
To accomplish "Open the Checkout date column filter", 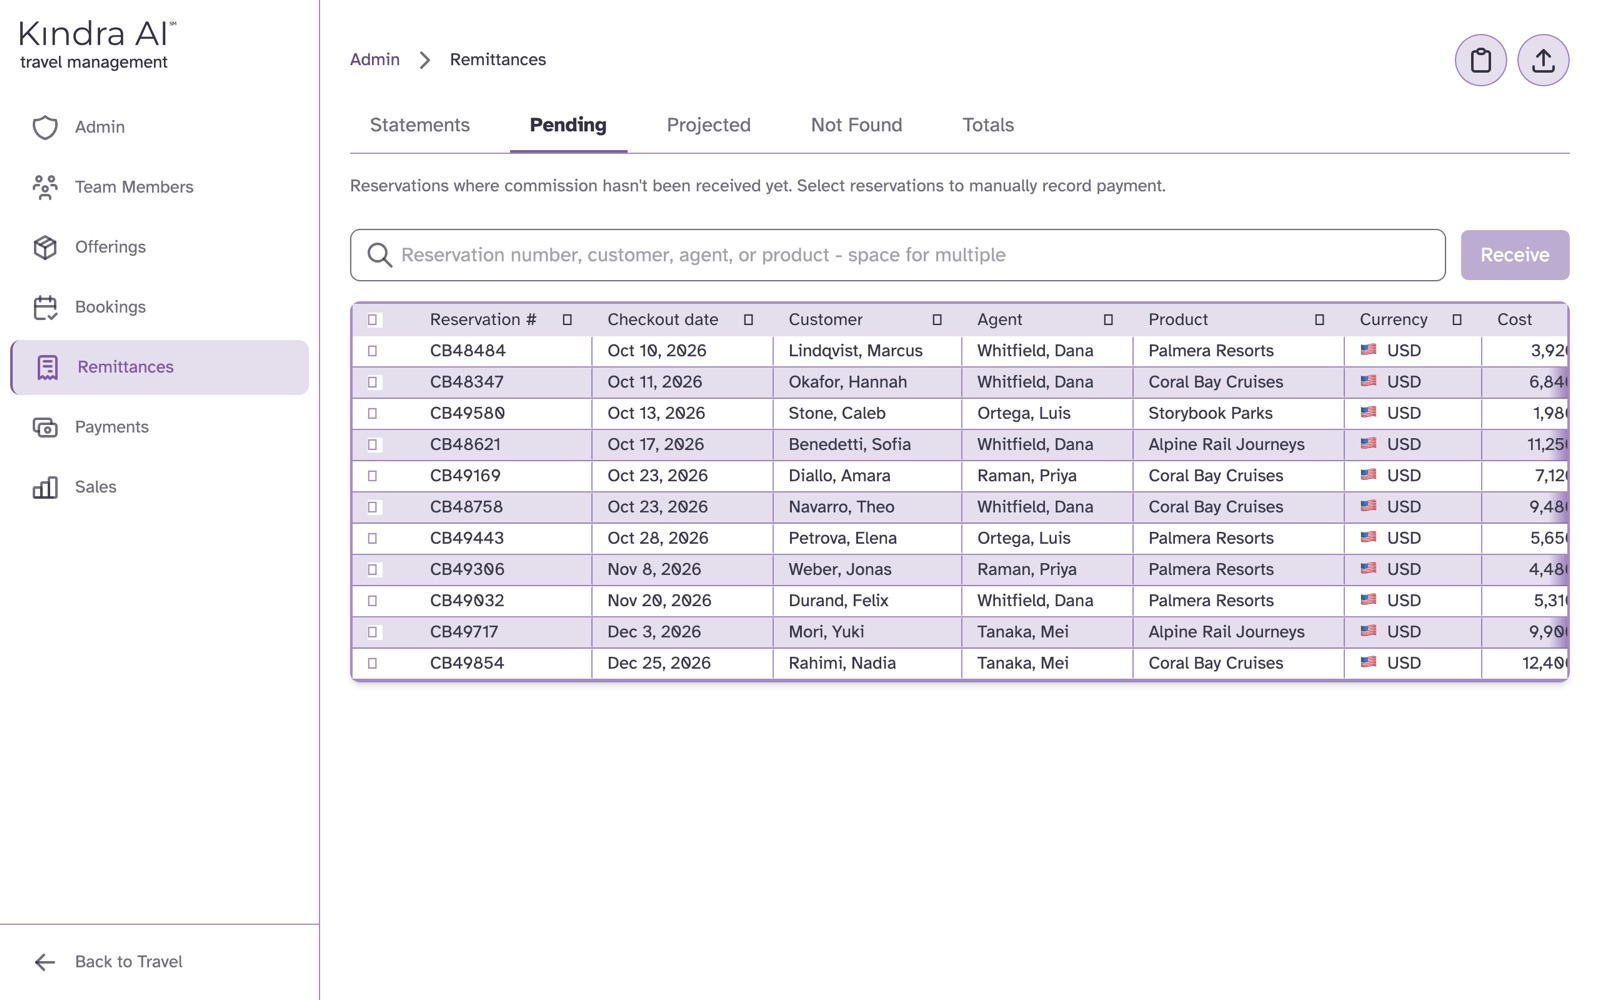I will pyautogui.click(x=748, y=320).
